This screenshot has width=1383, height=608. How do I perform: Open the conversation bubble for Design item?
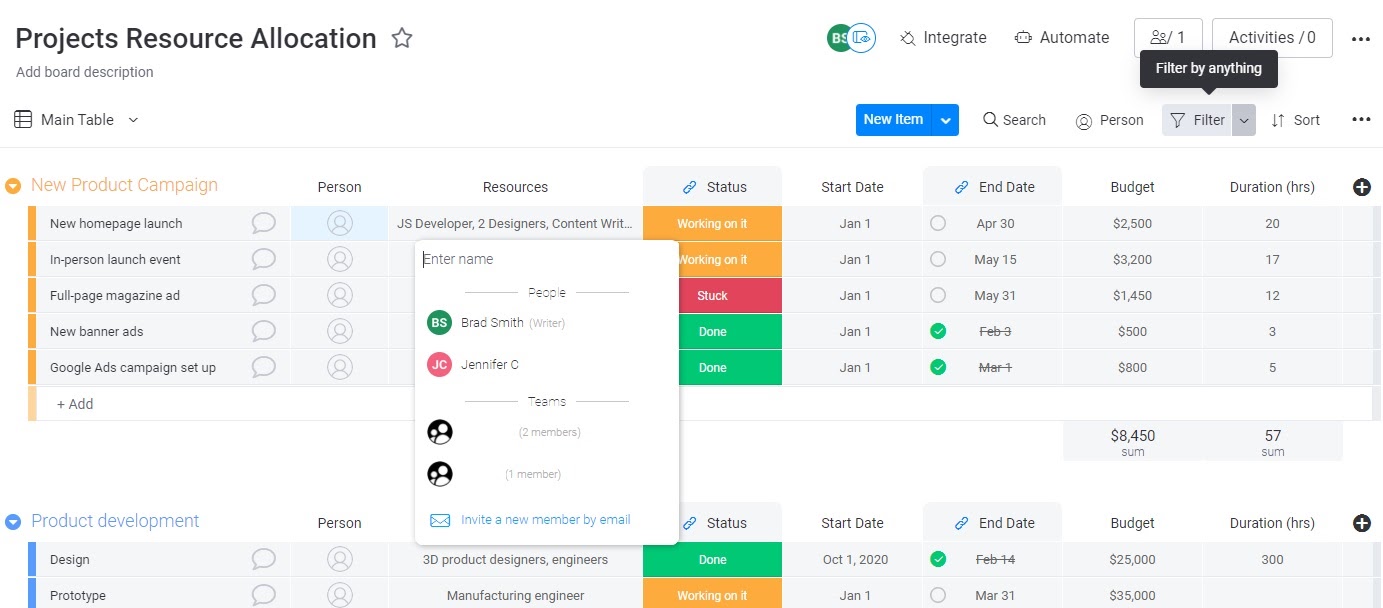(x=264, y=560)
